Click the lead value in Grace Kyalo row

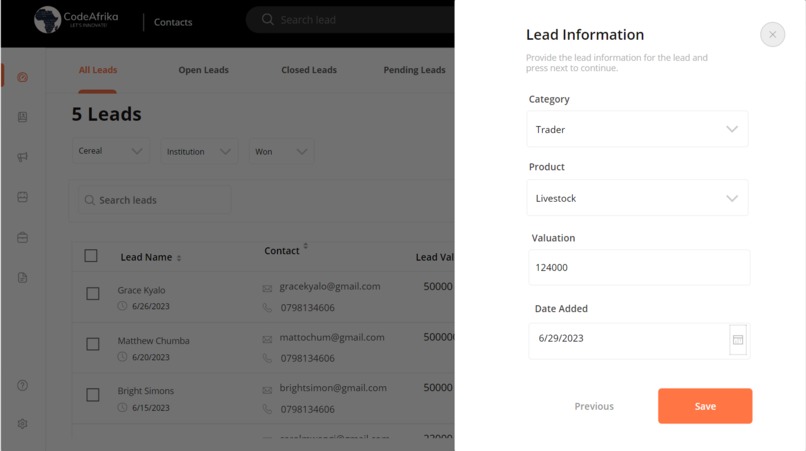point(438,286)
